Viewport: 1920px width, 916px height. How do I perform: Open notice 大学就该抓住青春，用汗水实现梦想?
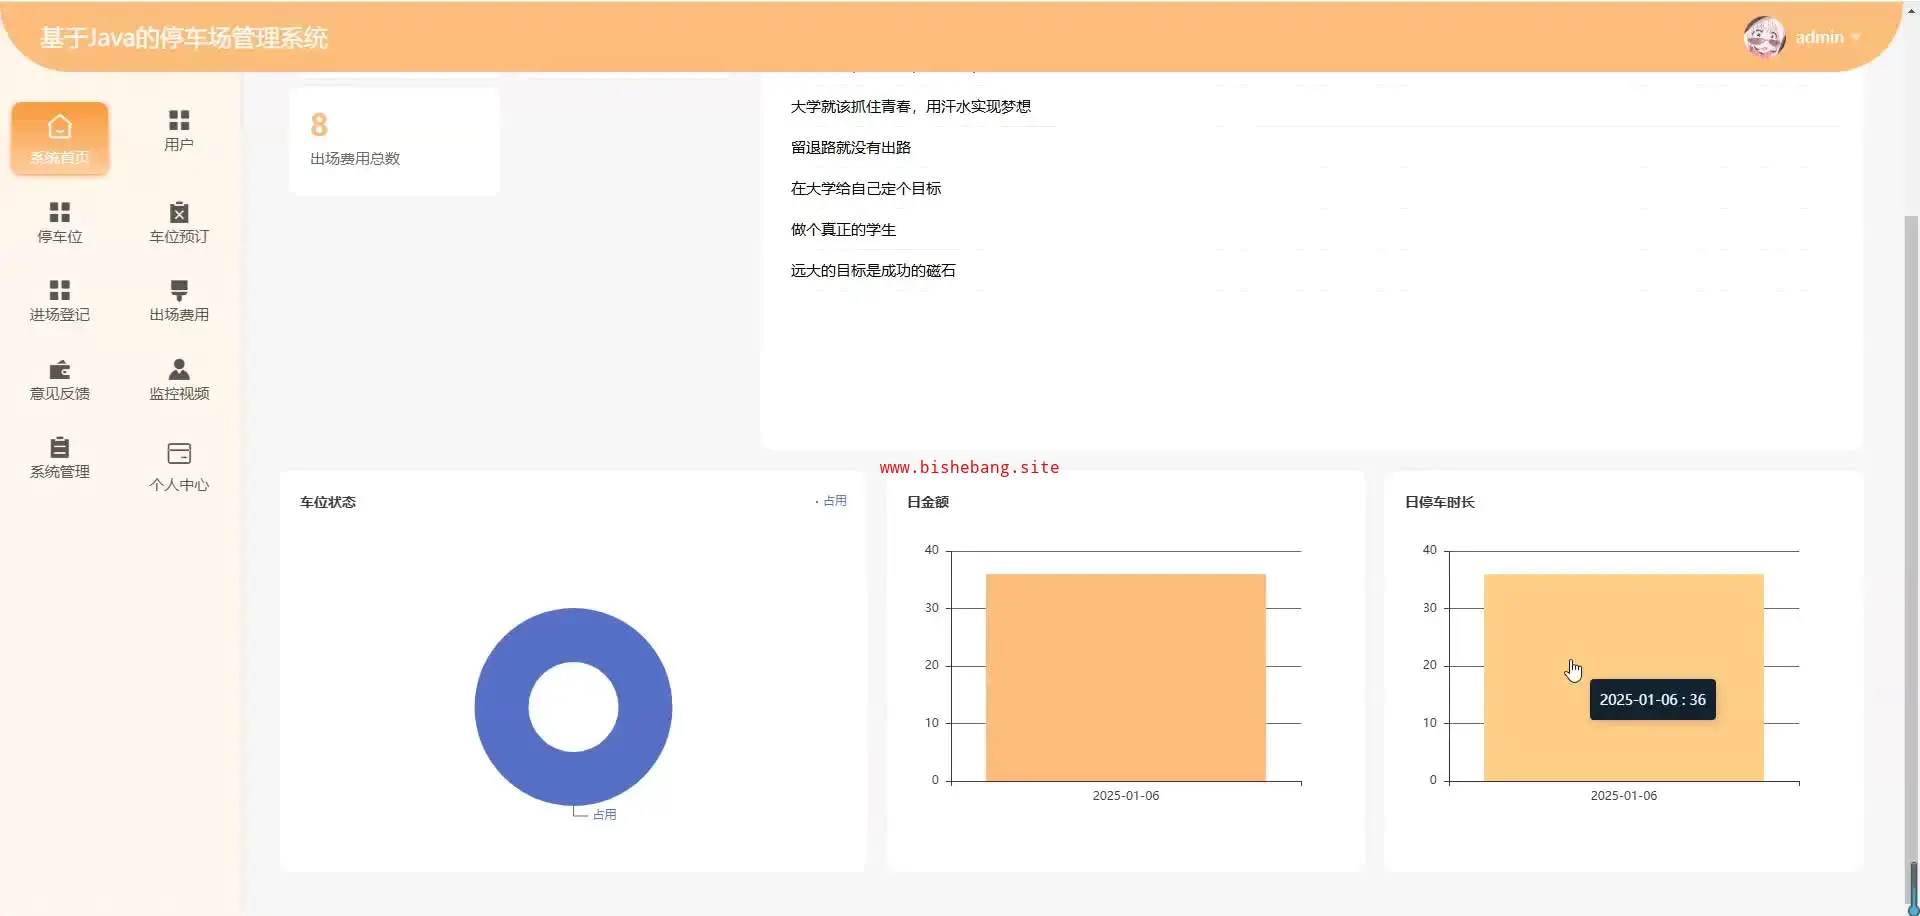point(910,107)
